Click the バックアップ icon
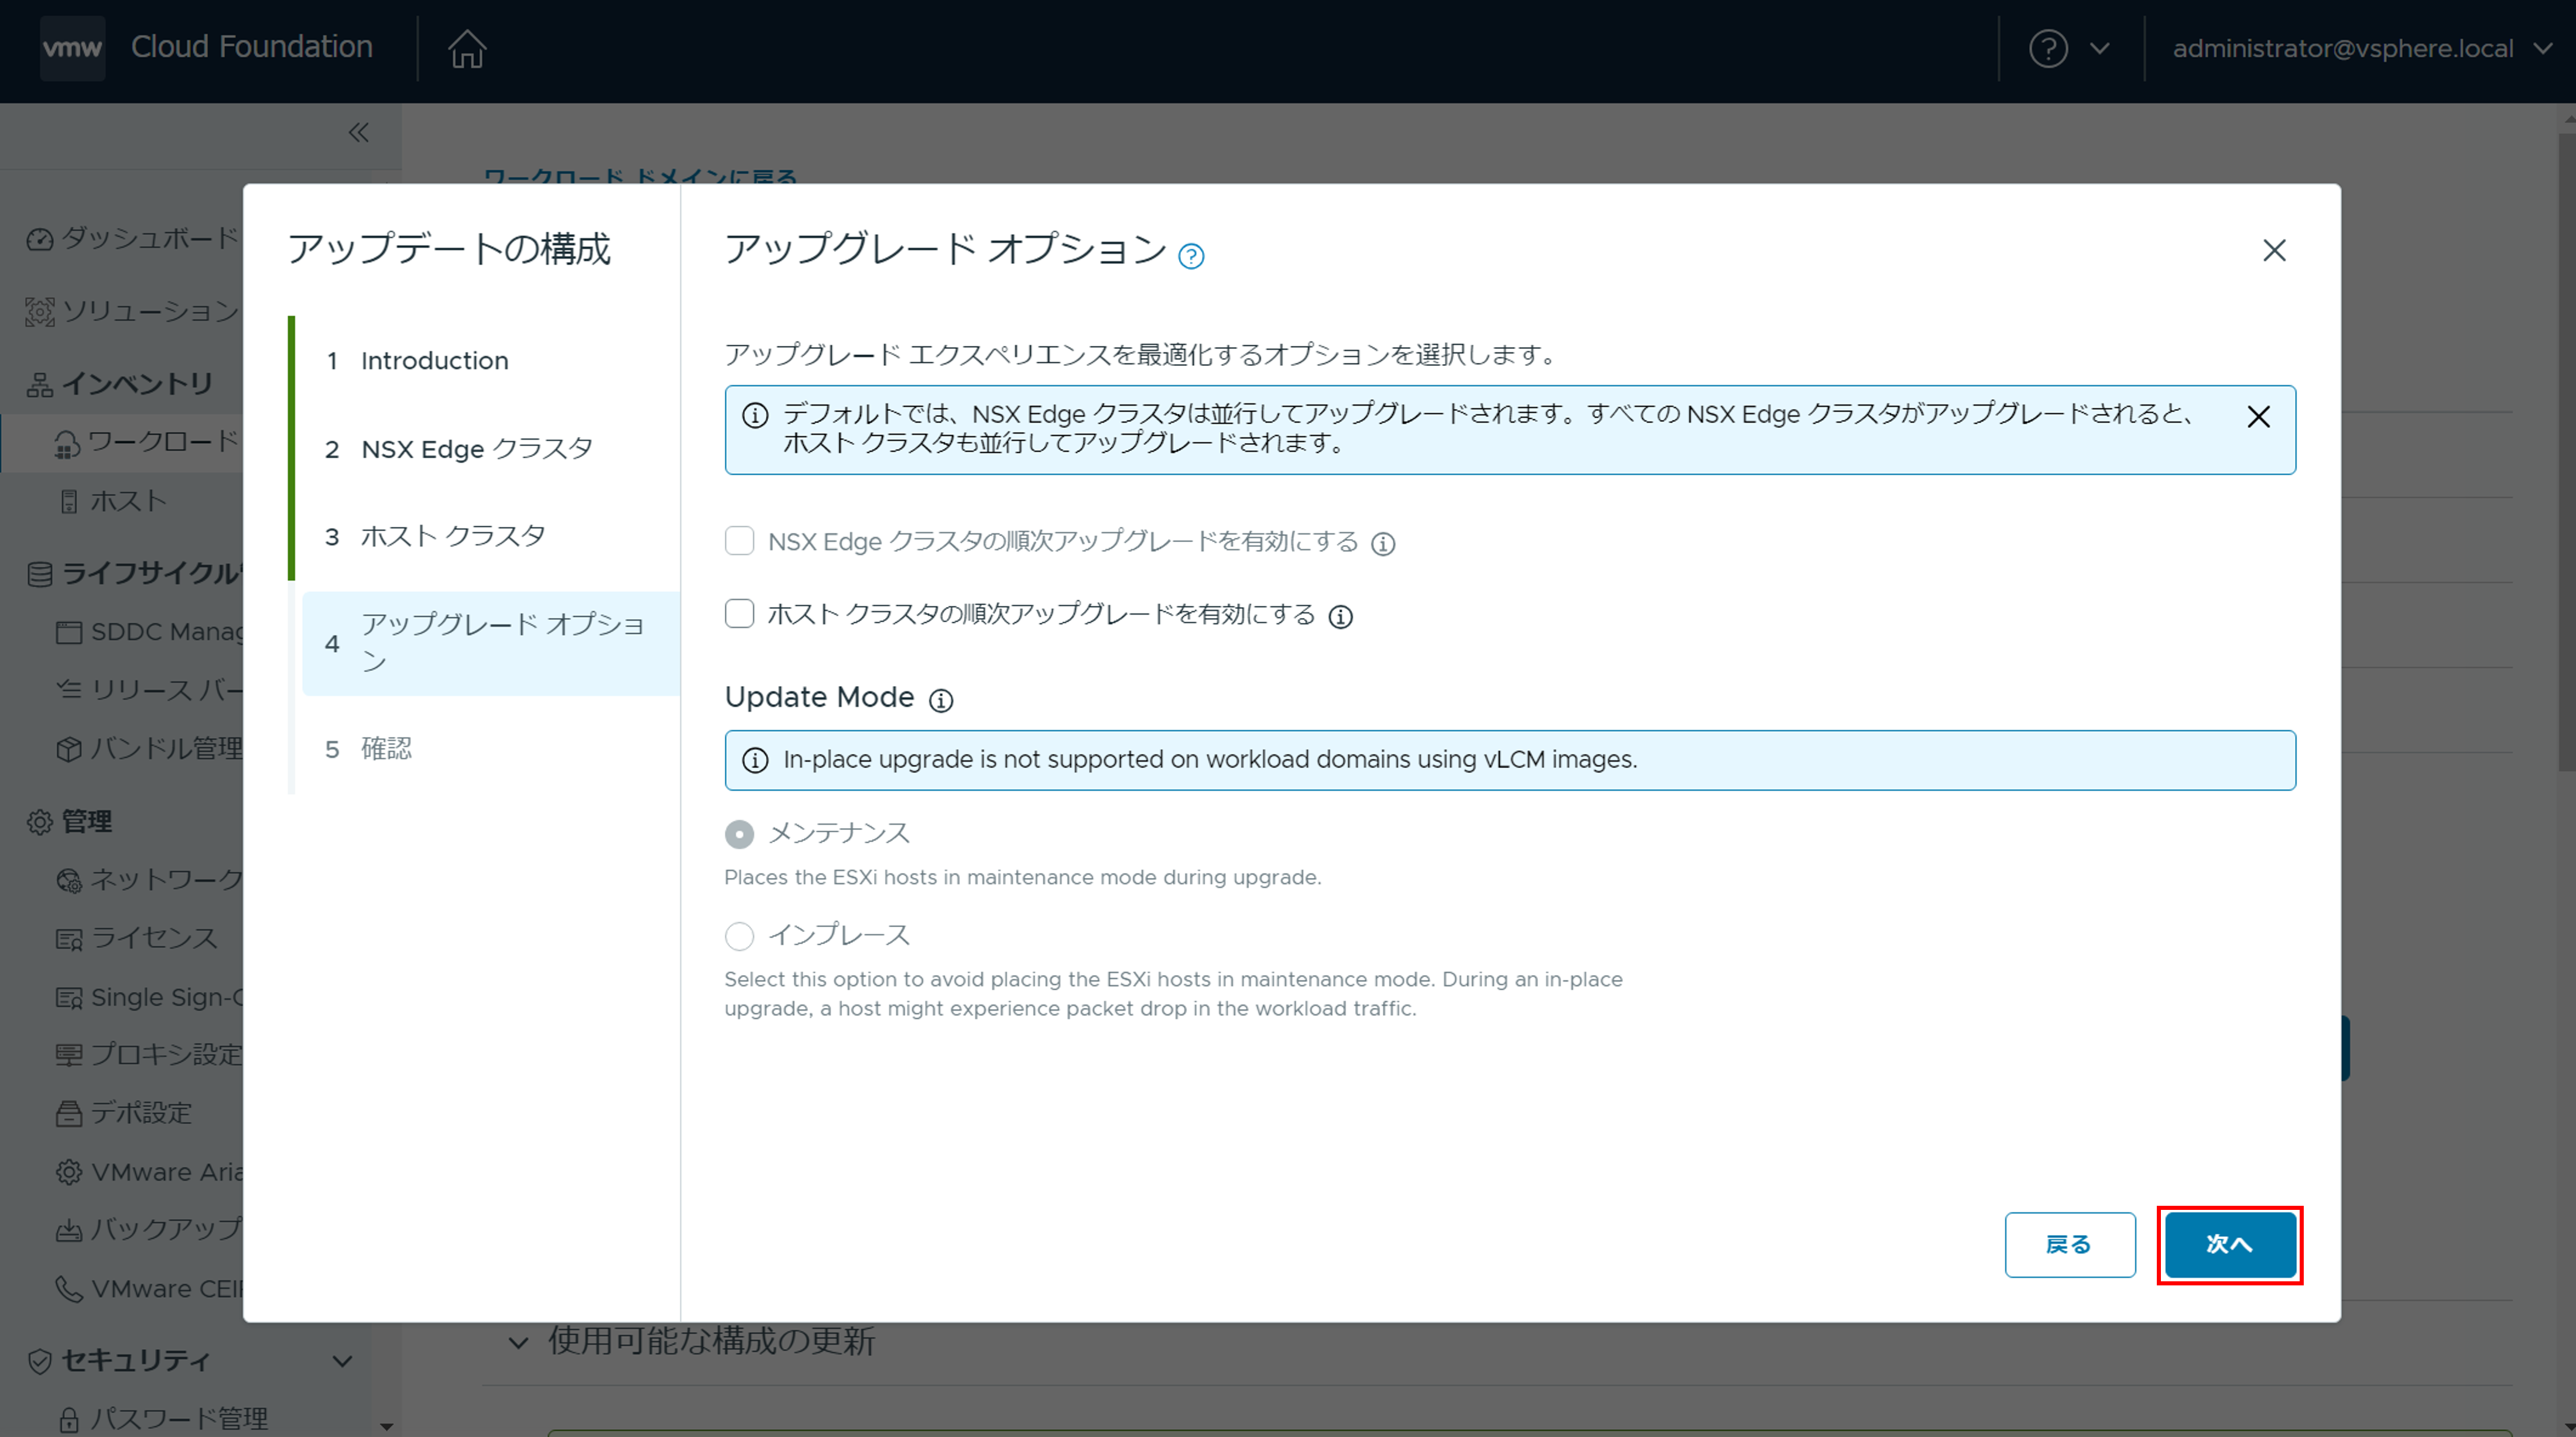The width and height of the screenshot is (2576, 1437). click(x=69, y=1230)
